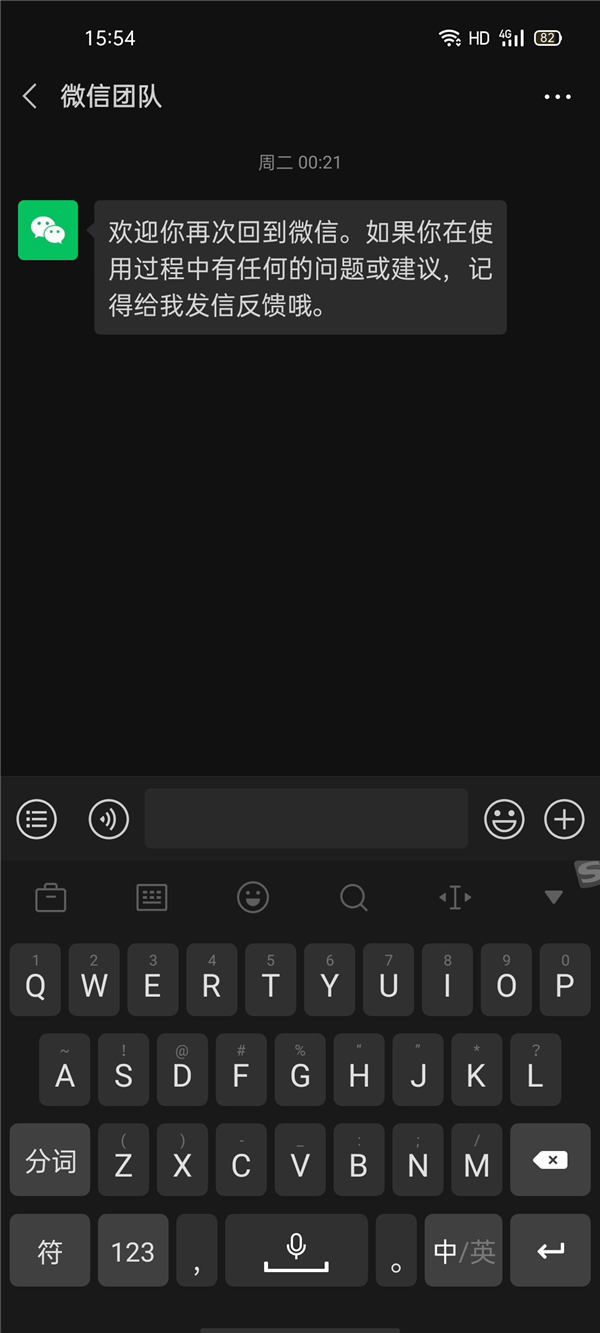The width and height of the screenshot is (600, 1333).
Task: Open the keyboard toolbox briefcase icon
Action: pyautogui.click(x=51, y=897)
